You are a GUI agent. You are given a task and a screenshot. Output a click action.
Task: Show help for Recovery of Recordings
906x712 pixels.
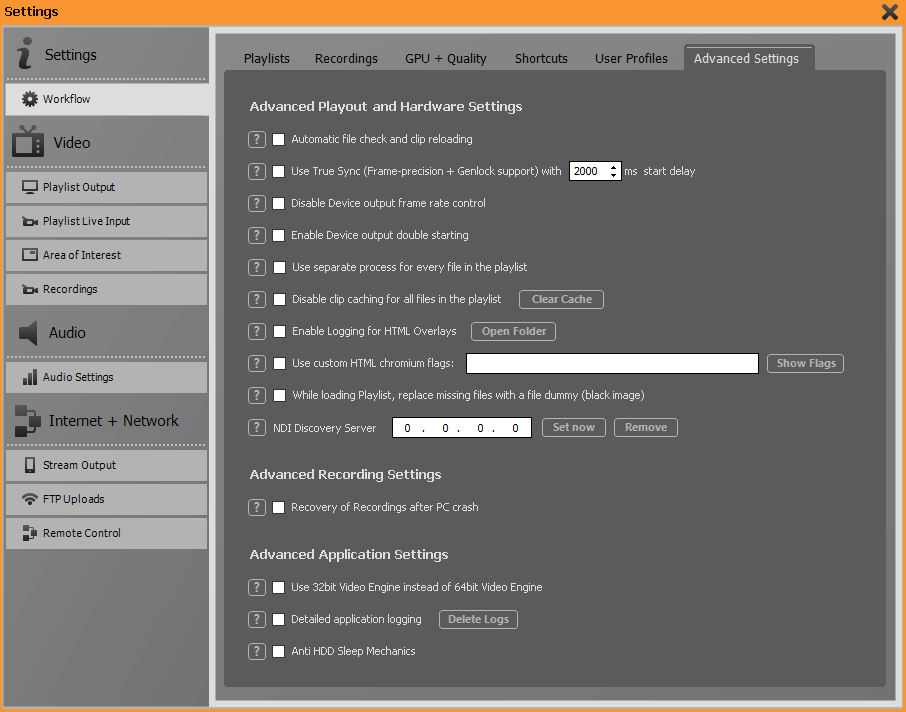[257, 507]
